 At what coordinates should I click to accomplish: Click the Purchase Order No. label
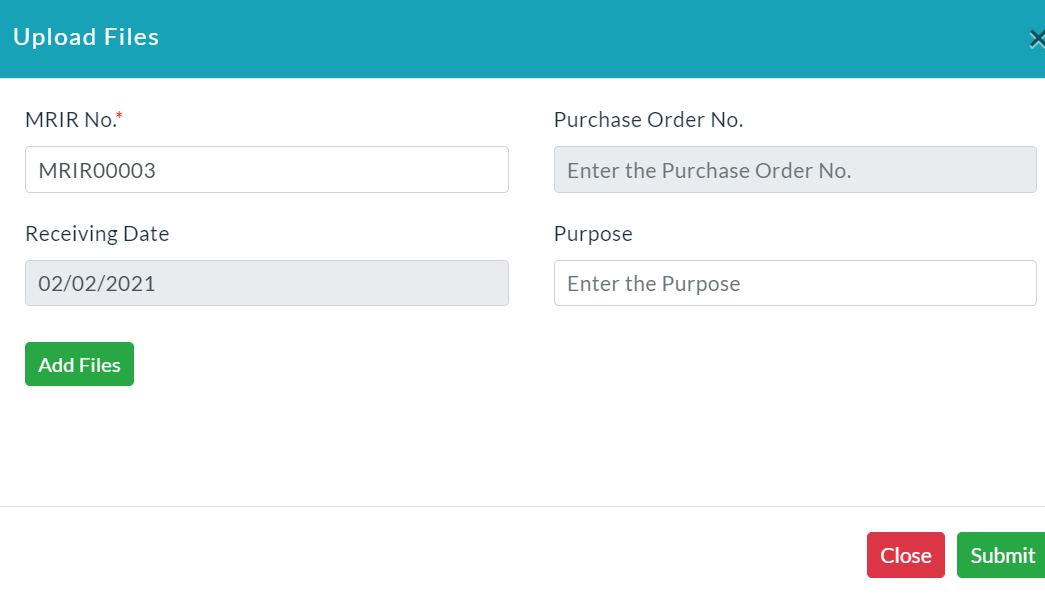click(648, 120)
